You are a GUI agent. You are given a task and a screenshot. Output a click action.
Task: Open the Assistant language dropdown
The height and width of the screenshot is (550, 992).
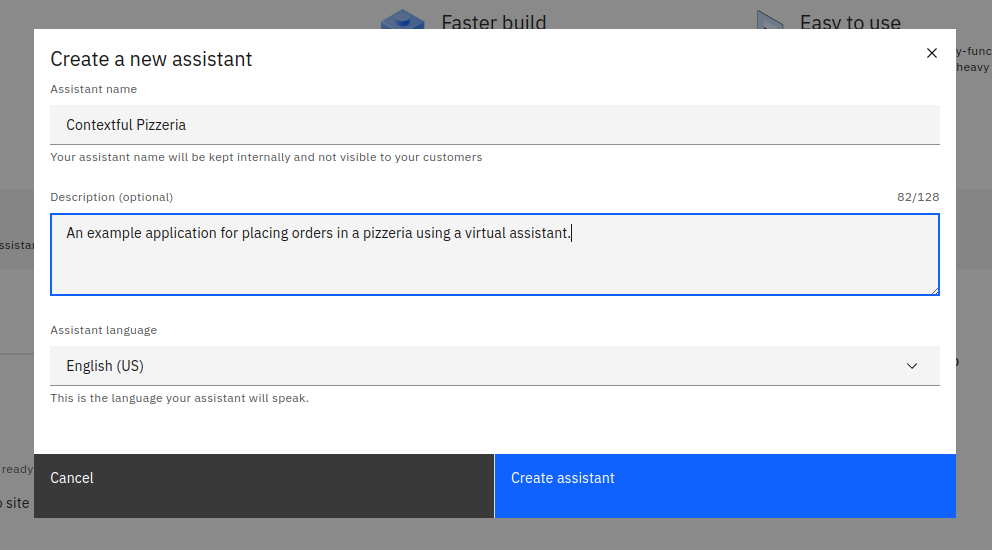coord(495,366)
